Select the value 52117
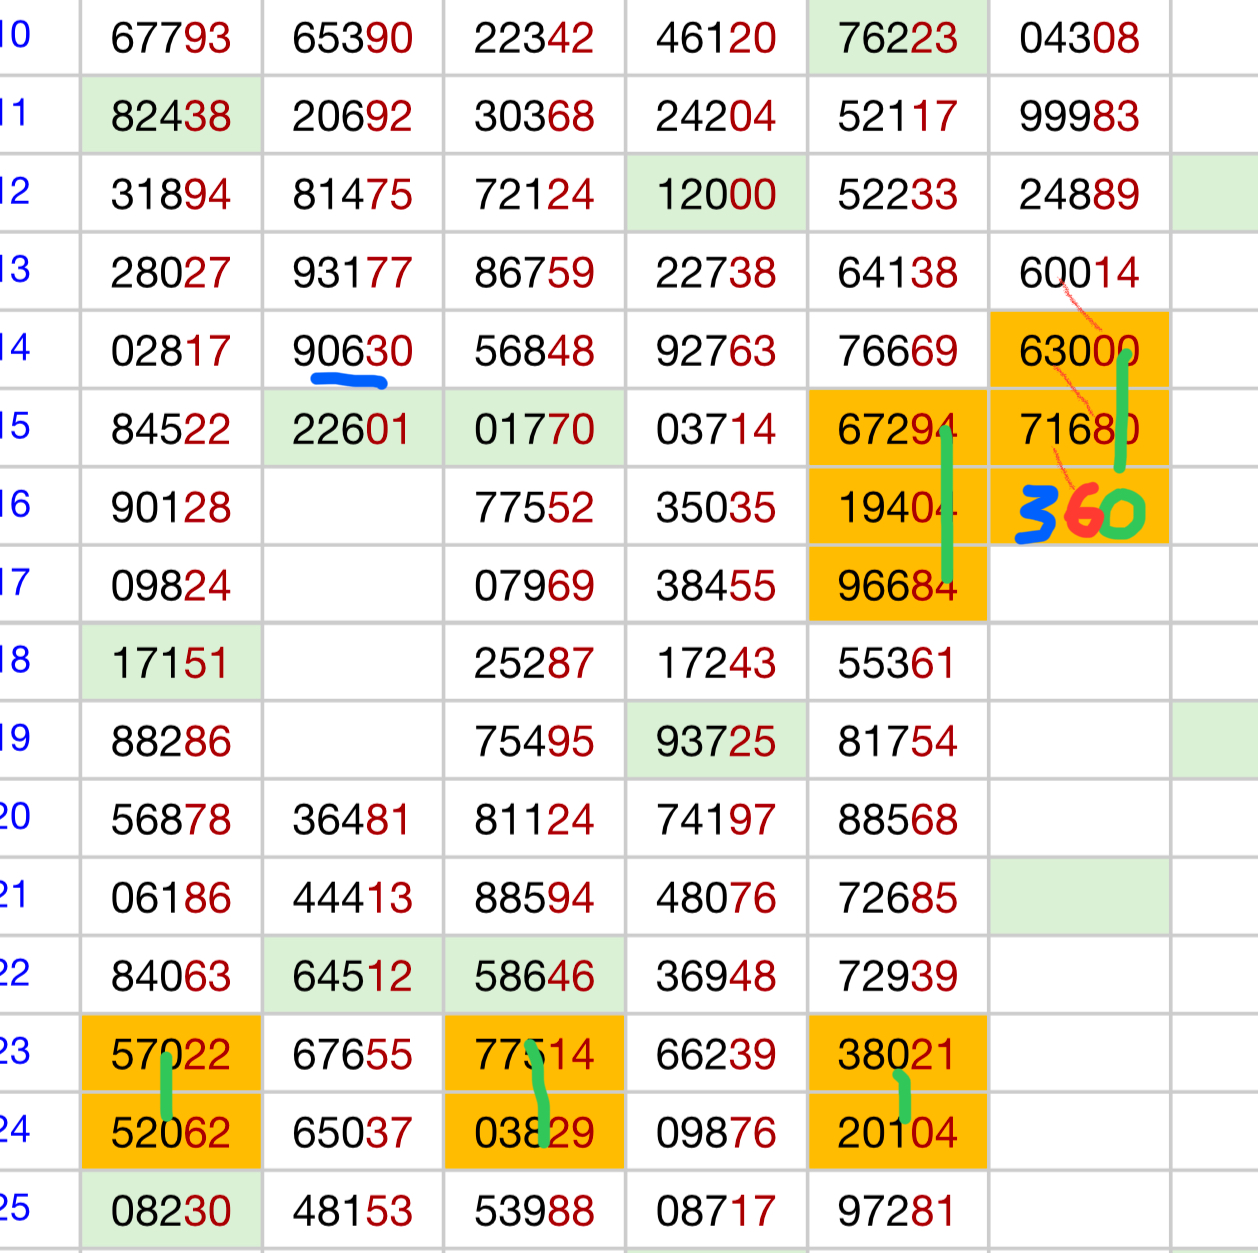 pyautogui.click(x=898, y=115)
